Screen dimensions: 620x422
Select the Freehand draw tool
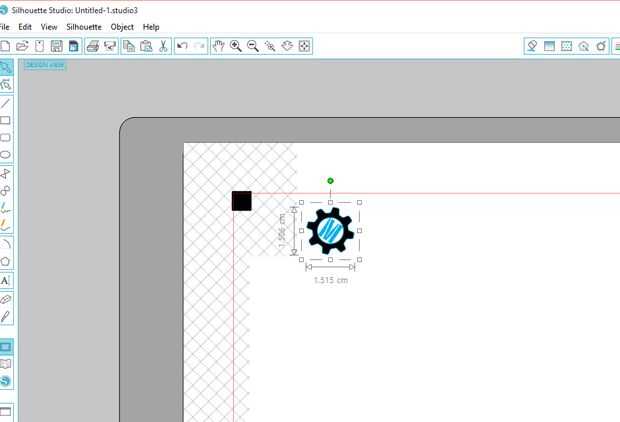5,208
